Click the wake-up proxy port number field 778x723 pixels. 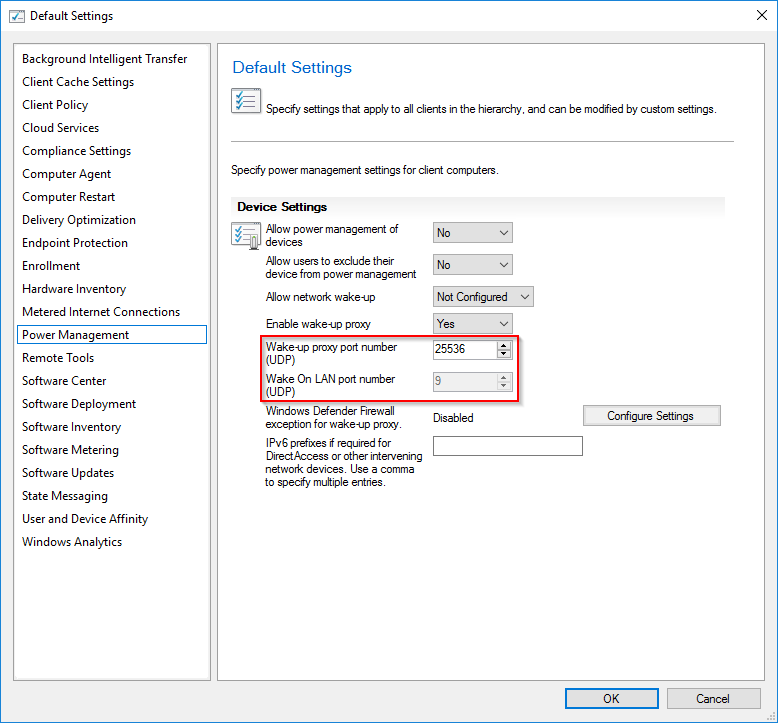[464, 349]
